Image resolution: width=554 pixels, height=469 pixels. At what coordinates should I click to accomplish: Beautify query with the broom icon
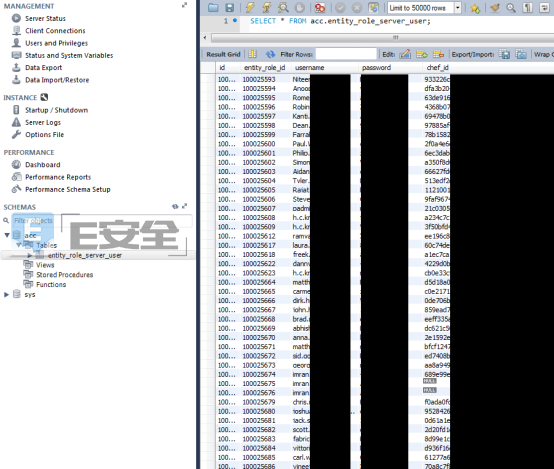coord(495,7)
